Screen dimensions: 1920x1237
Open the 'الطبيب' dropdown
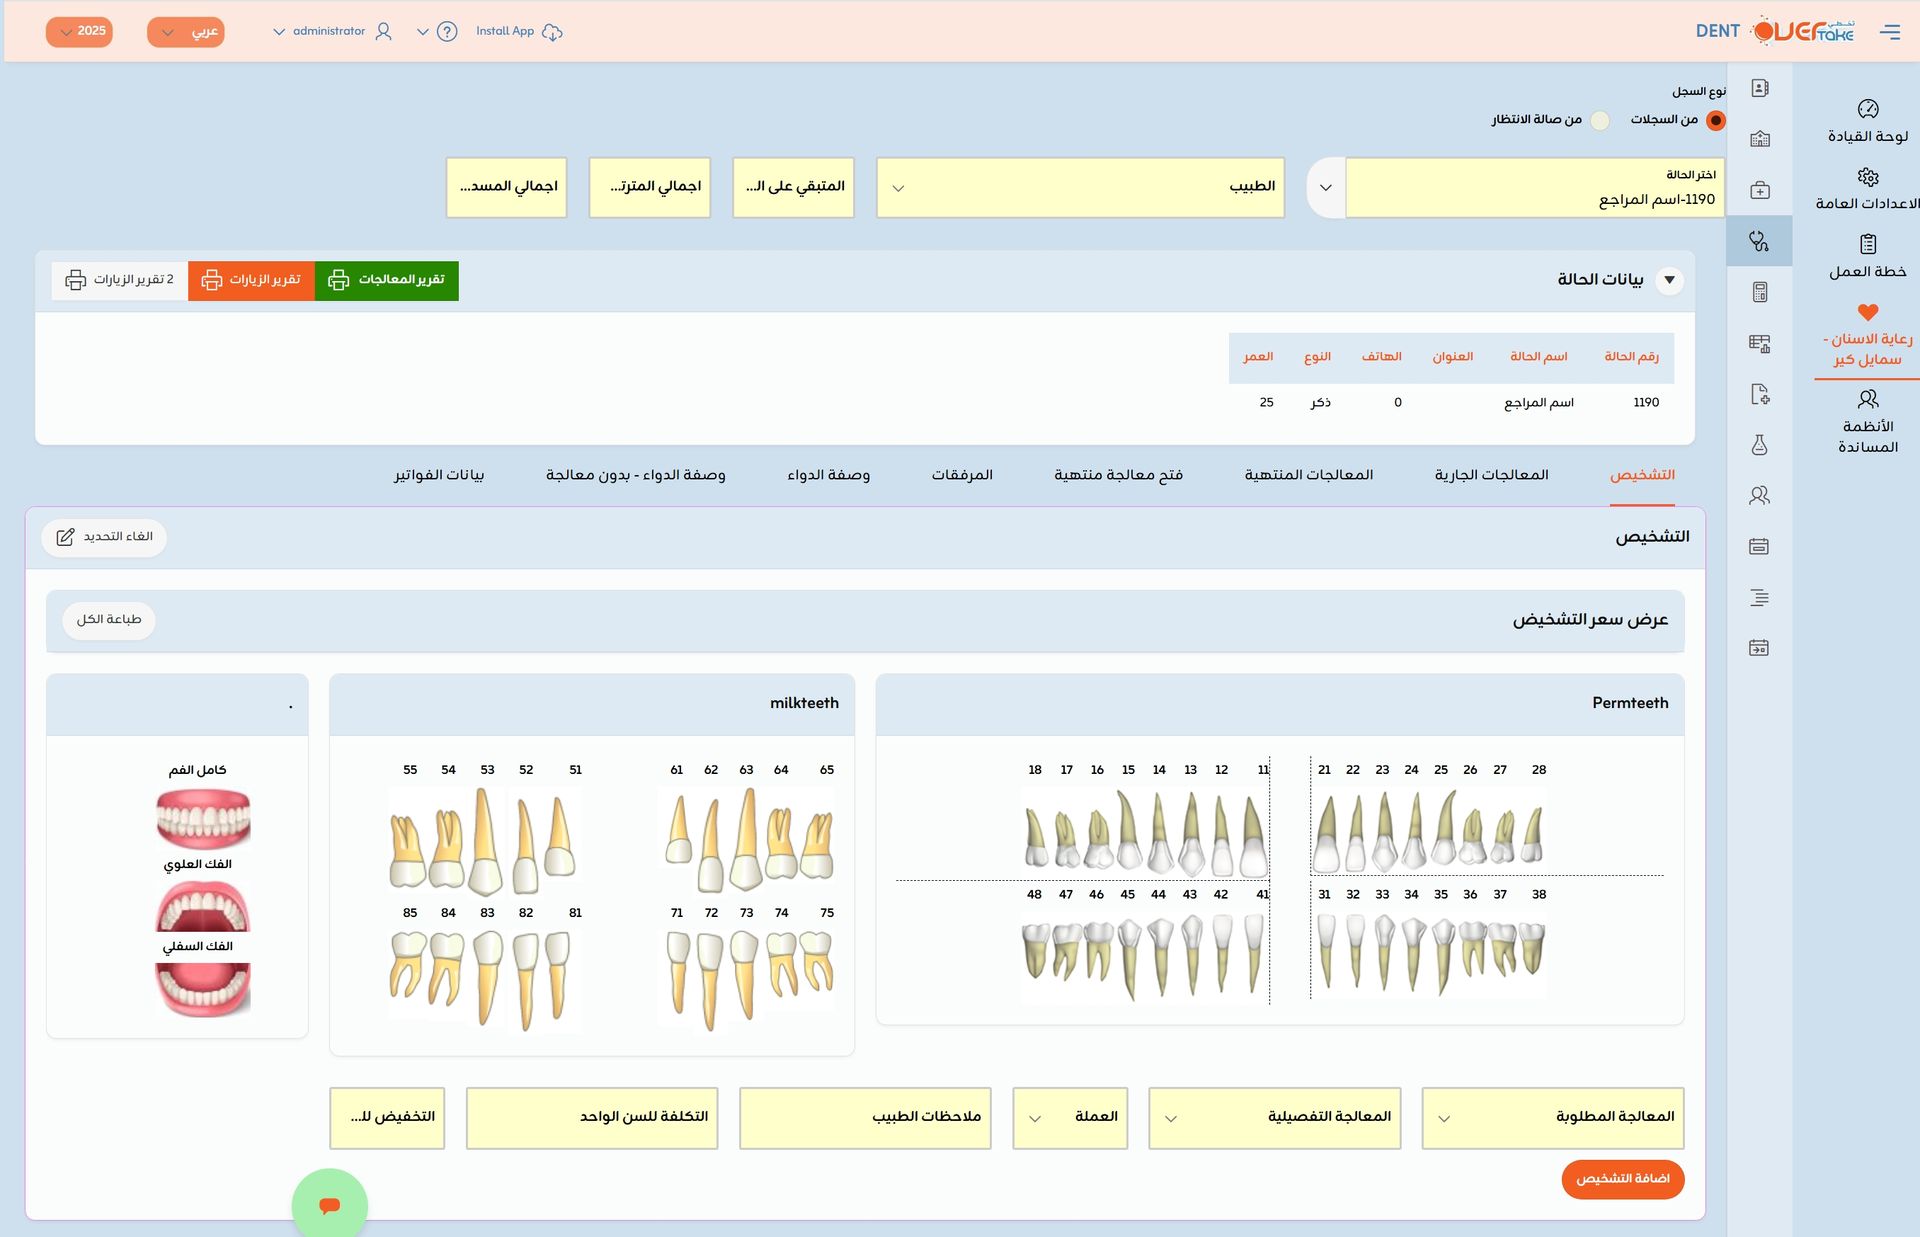click(x=1080, y=187)
